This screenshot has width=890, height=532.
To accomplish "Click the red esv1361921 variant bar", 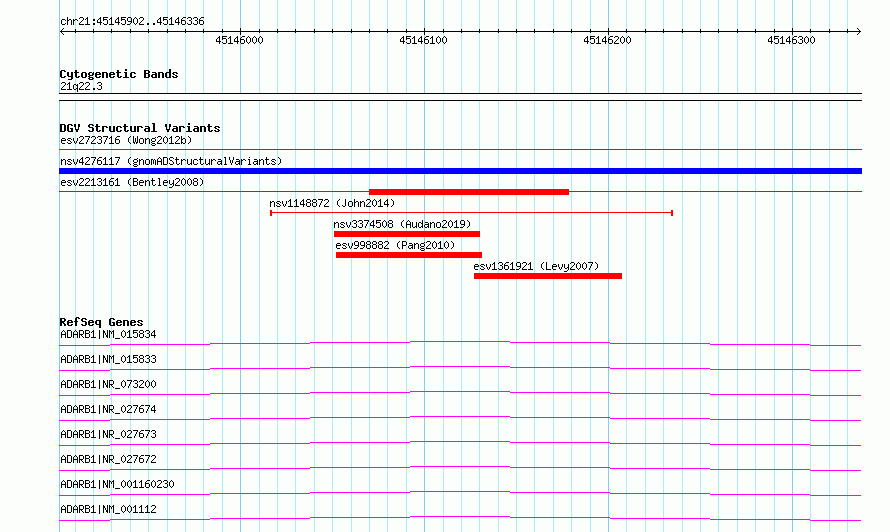I will (x=548, y=276).
